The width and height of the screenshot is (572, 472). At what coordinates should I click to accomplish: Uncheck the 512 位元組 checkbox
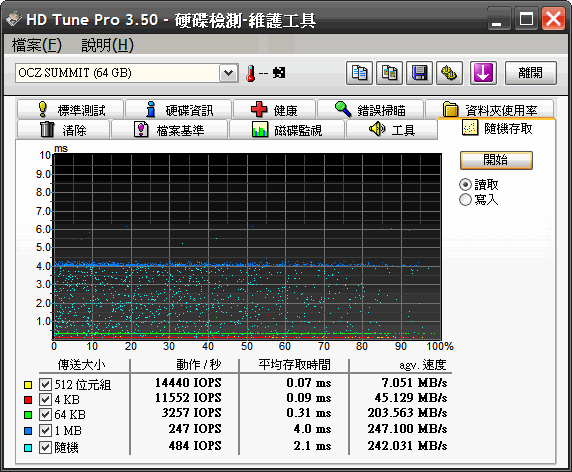[45, 384]
